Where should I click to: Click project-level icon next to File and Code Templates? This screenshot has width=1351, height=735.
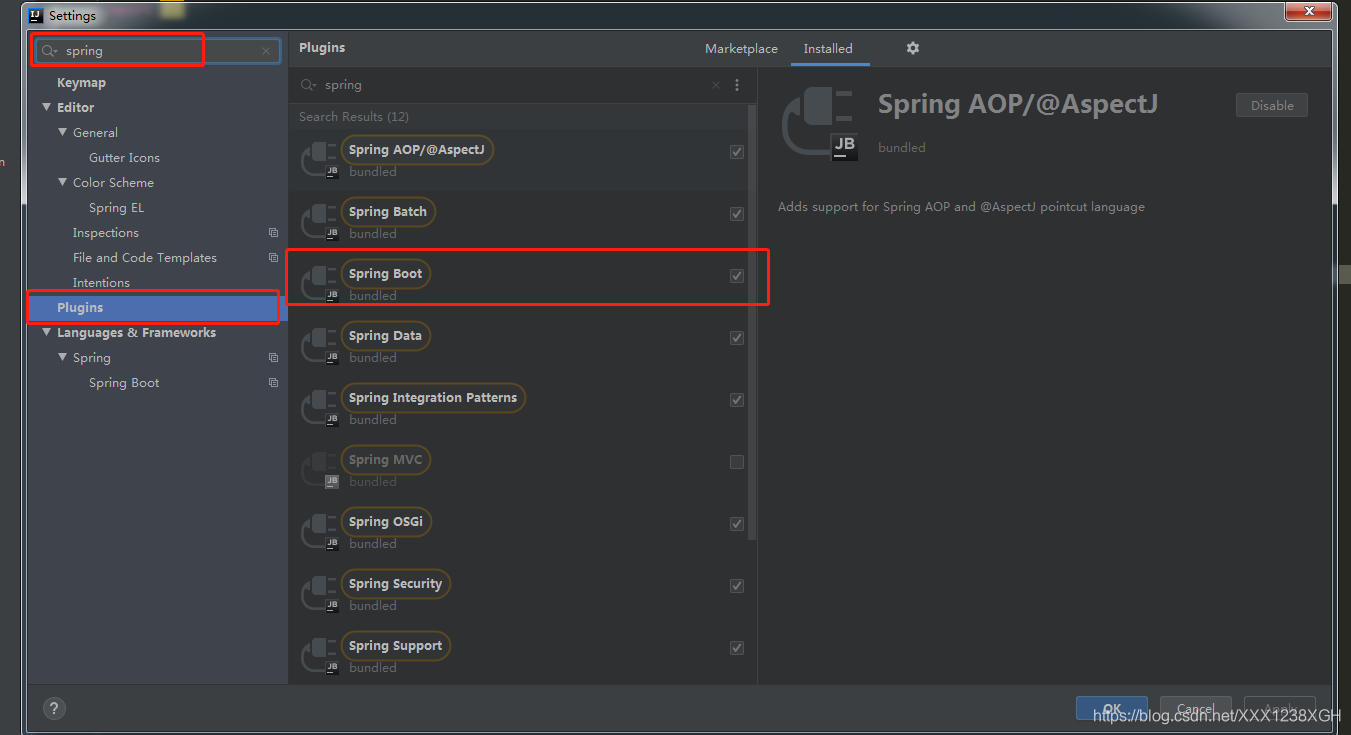(x=273, y=258)
